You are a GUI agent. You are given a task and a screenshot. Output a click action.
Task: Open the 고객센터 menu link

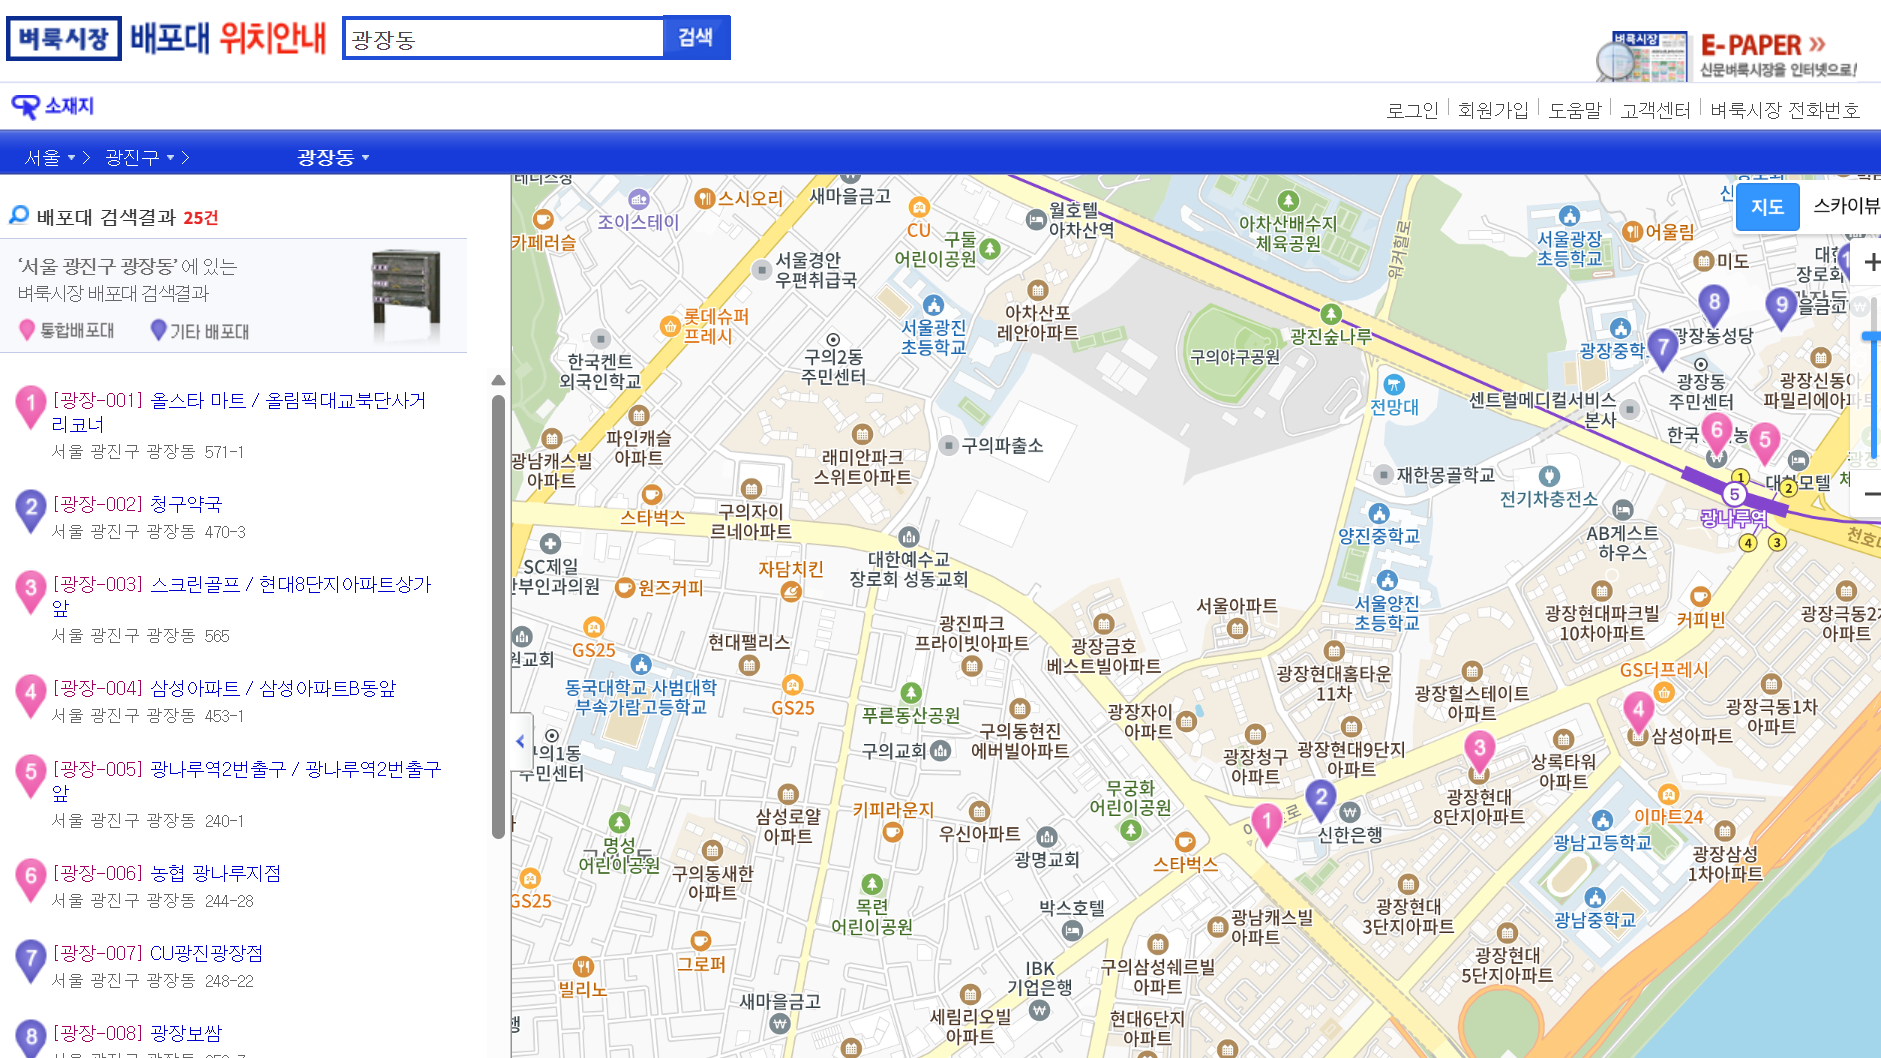[x=1655, y=110]
